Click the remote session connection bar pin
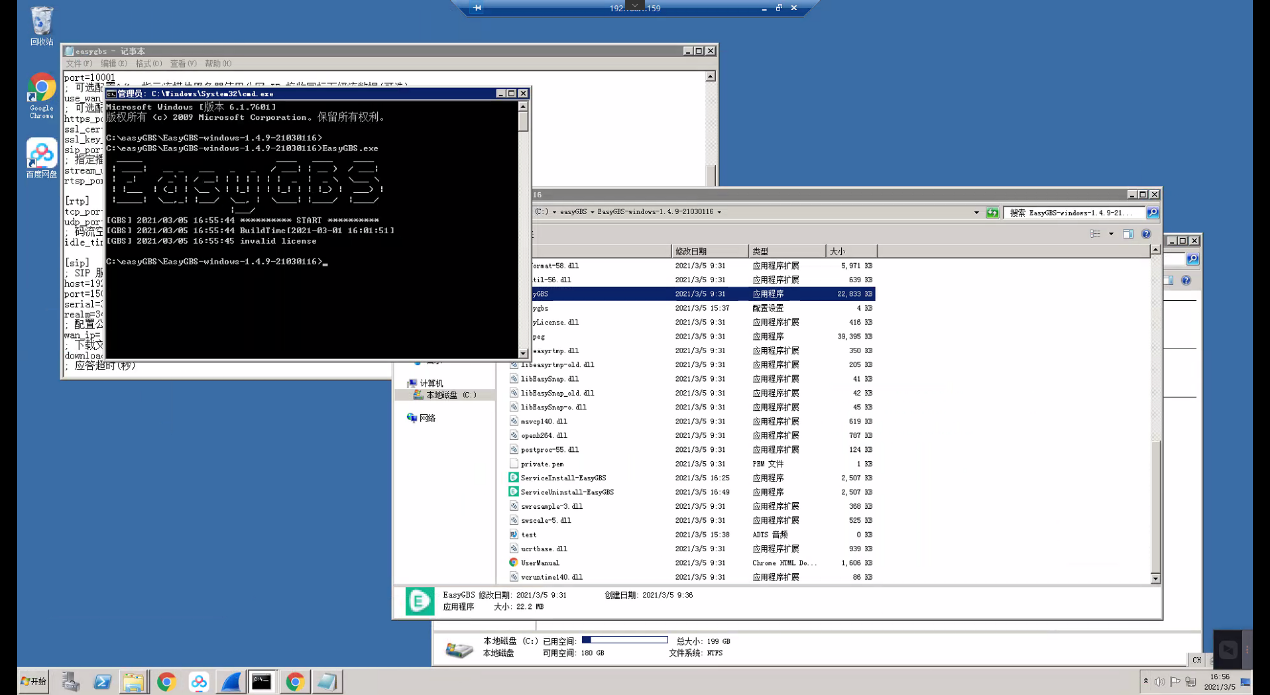 [477, 8]
